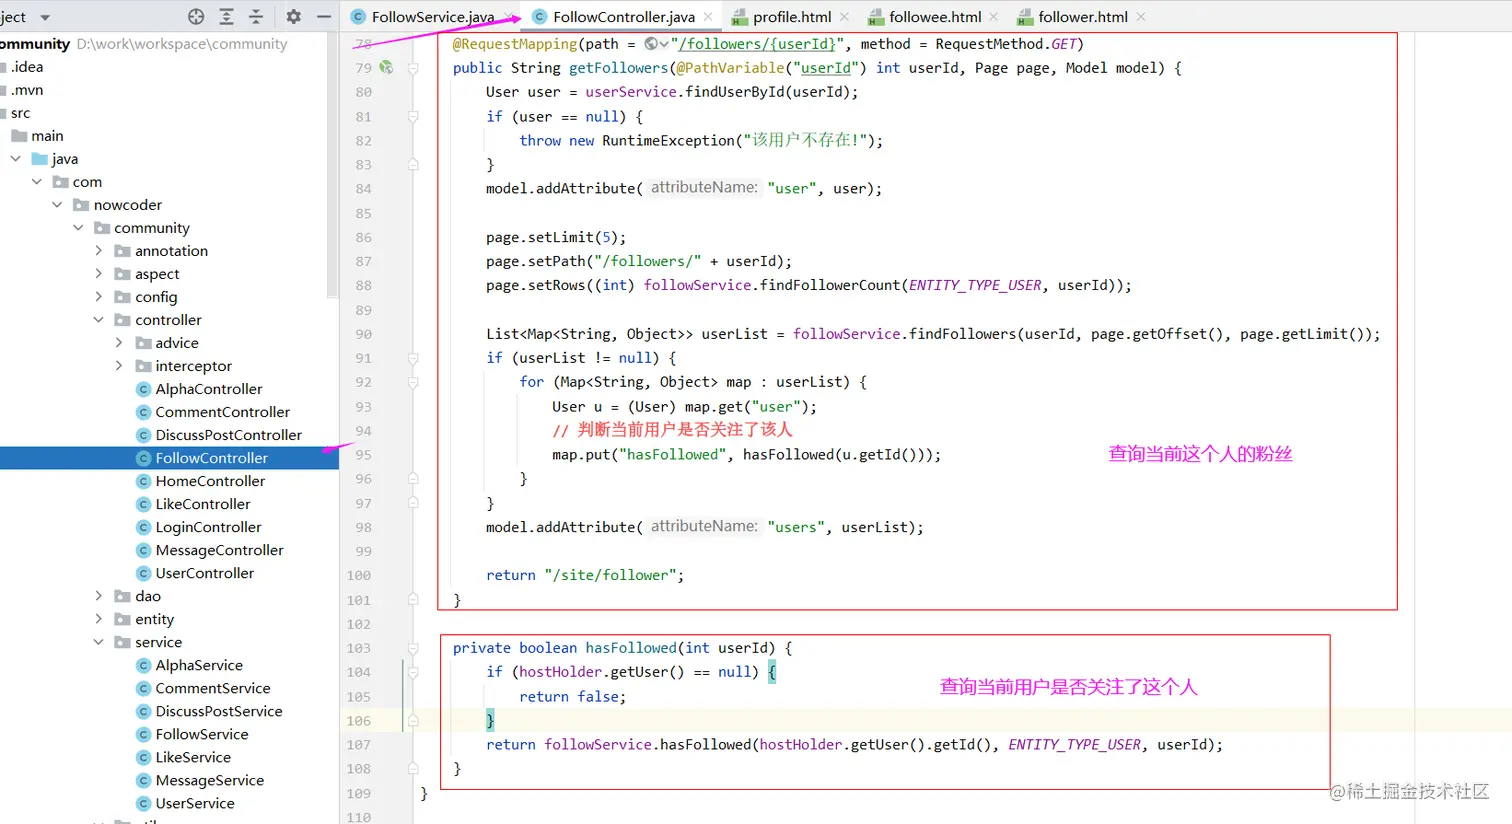Close the profile.html tab
The height and width of the screenshot is (824, 1512).
pos(844,16)
